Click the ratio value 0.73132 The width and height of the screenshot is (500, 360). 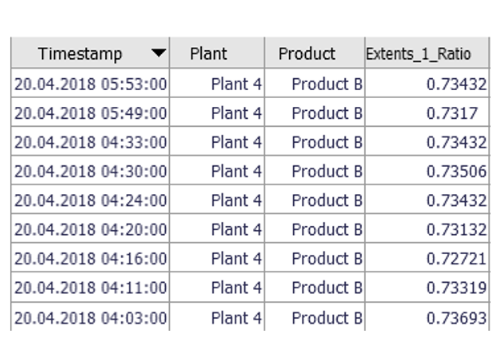(456, 229)
